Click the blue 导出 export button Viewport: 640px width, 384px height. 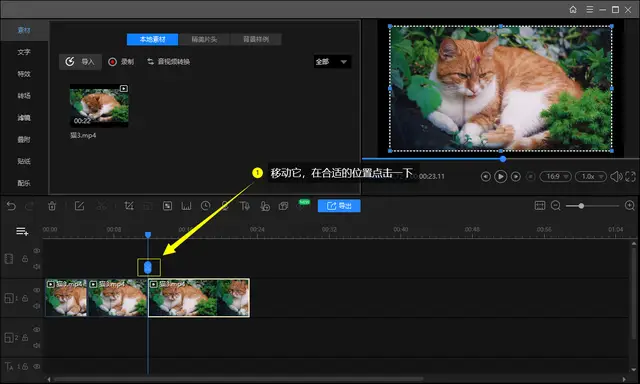point(339,206)
